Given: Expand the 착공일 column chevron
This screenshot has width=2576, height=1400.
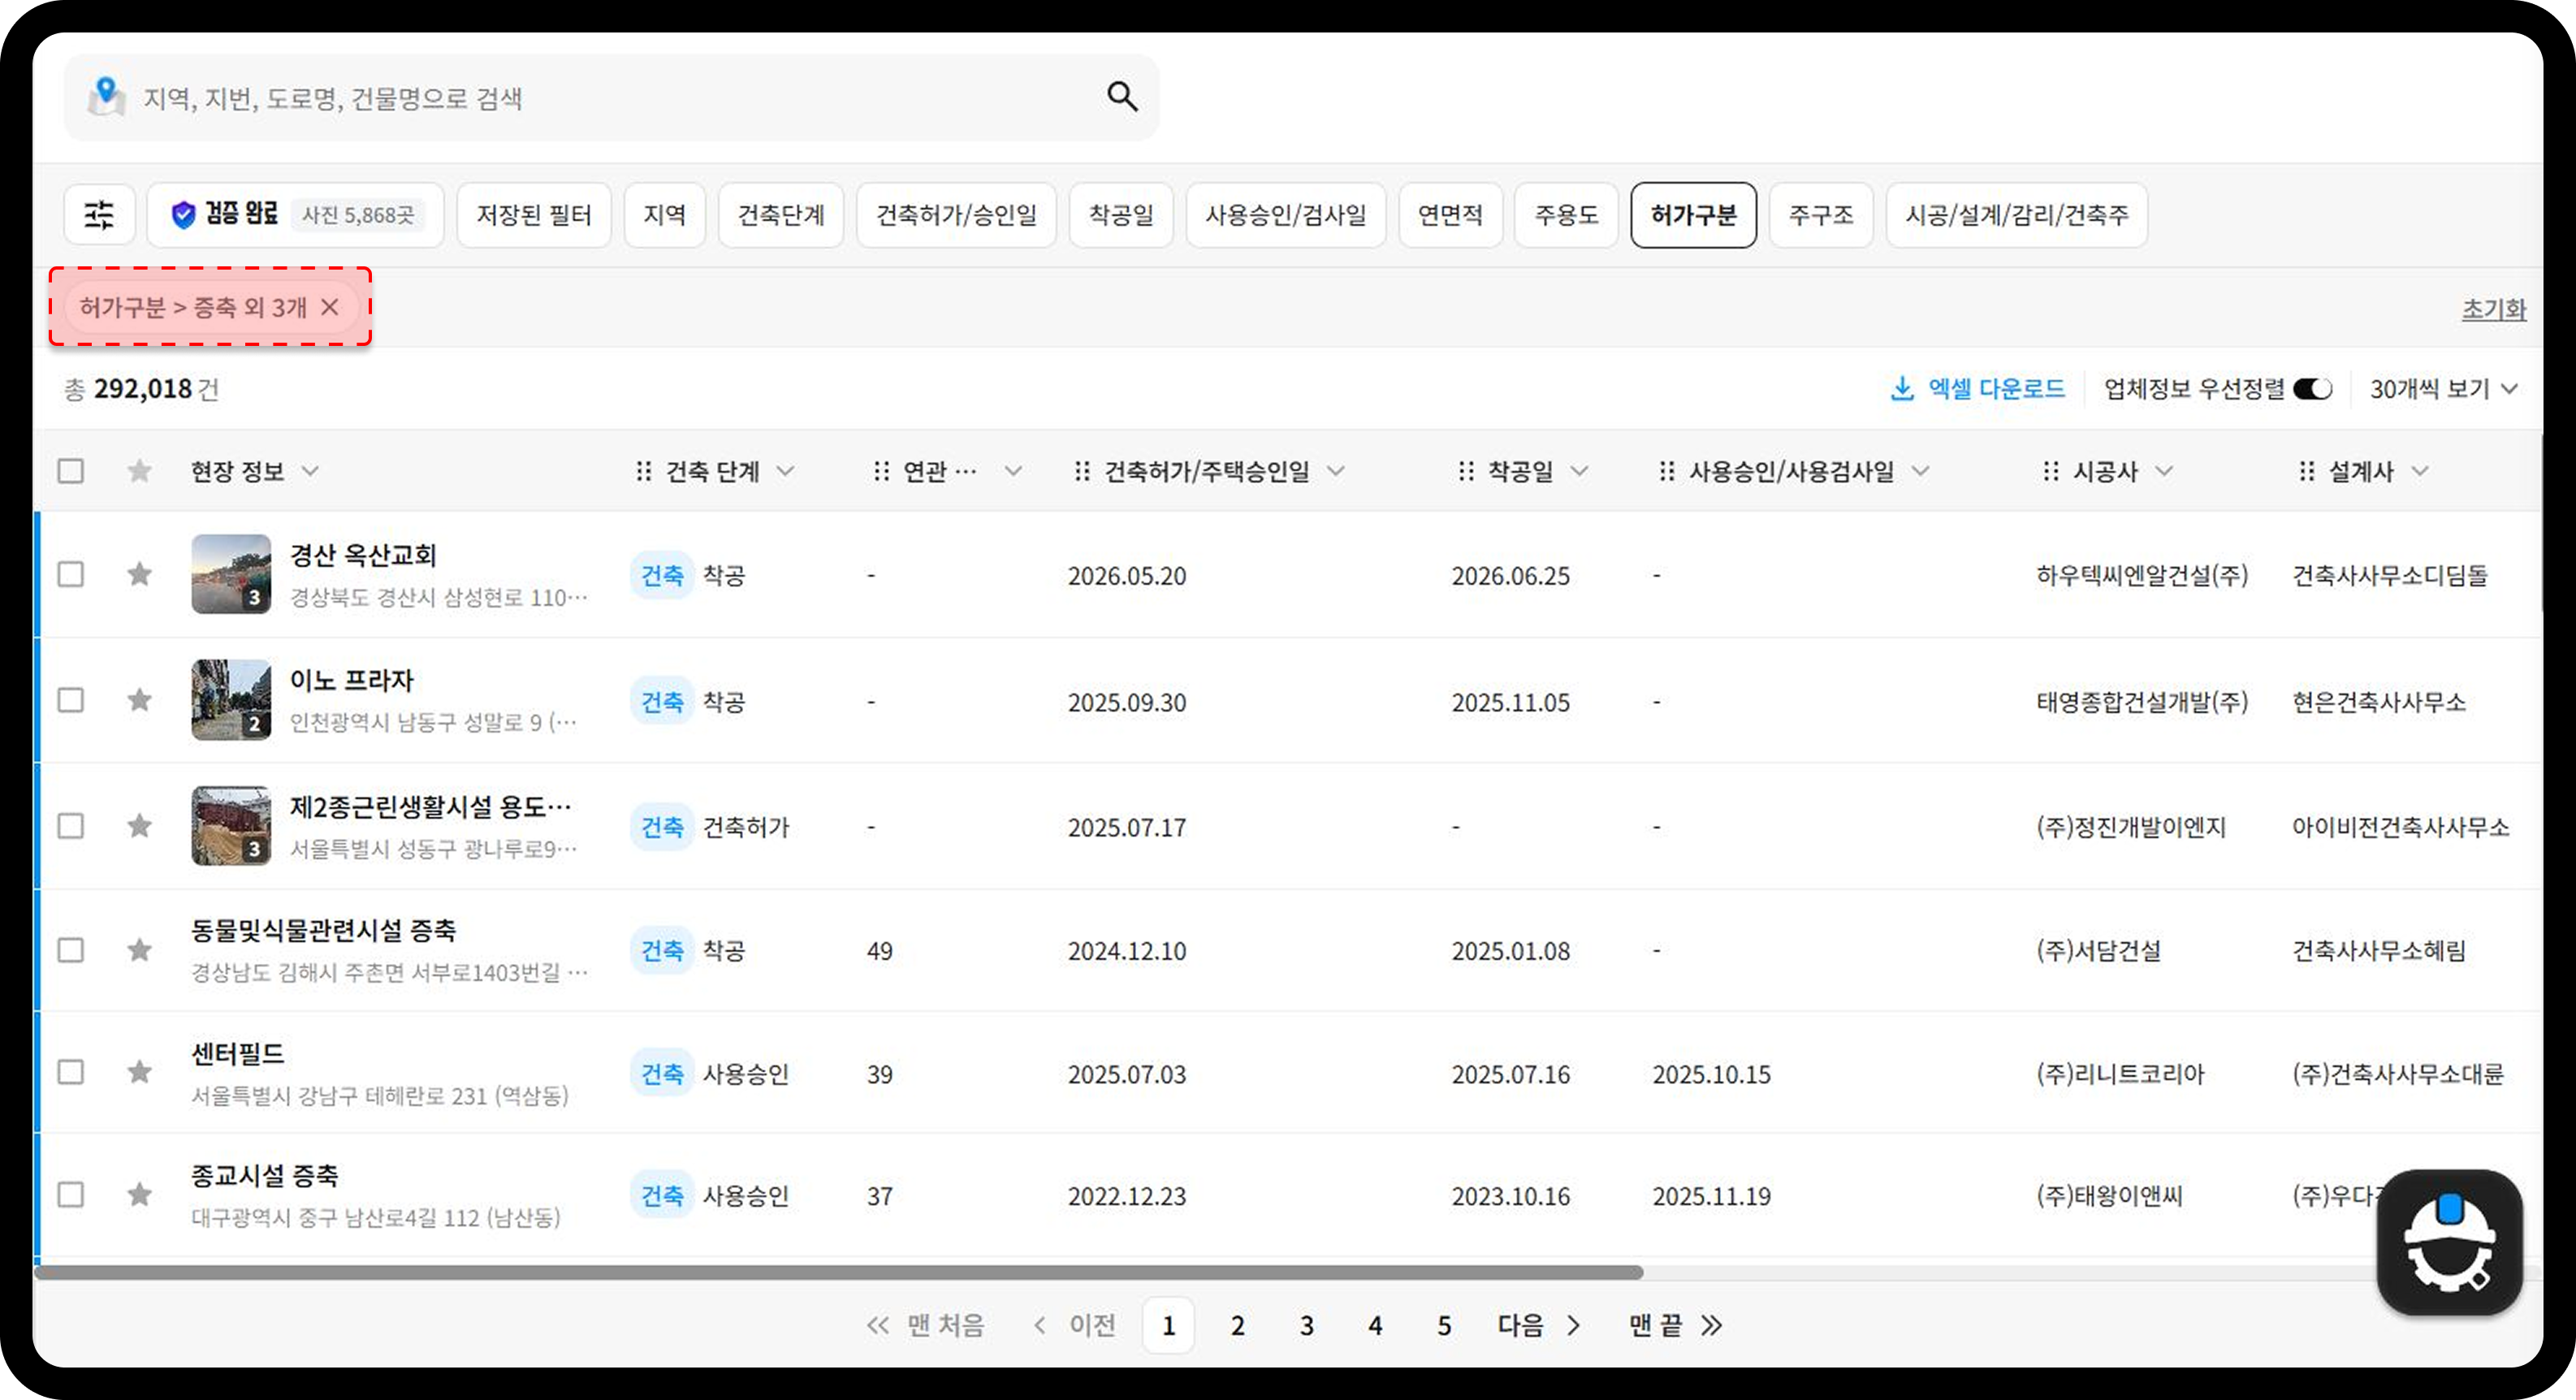Looking at the screenshot, I should [1580, 471].
